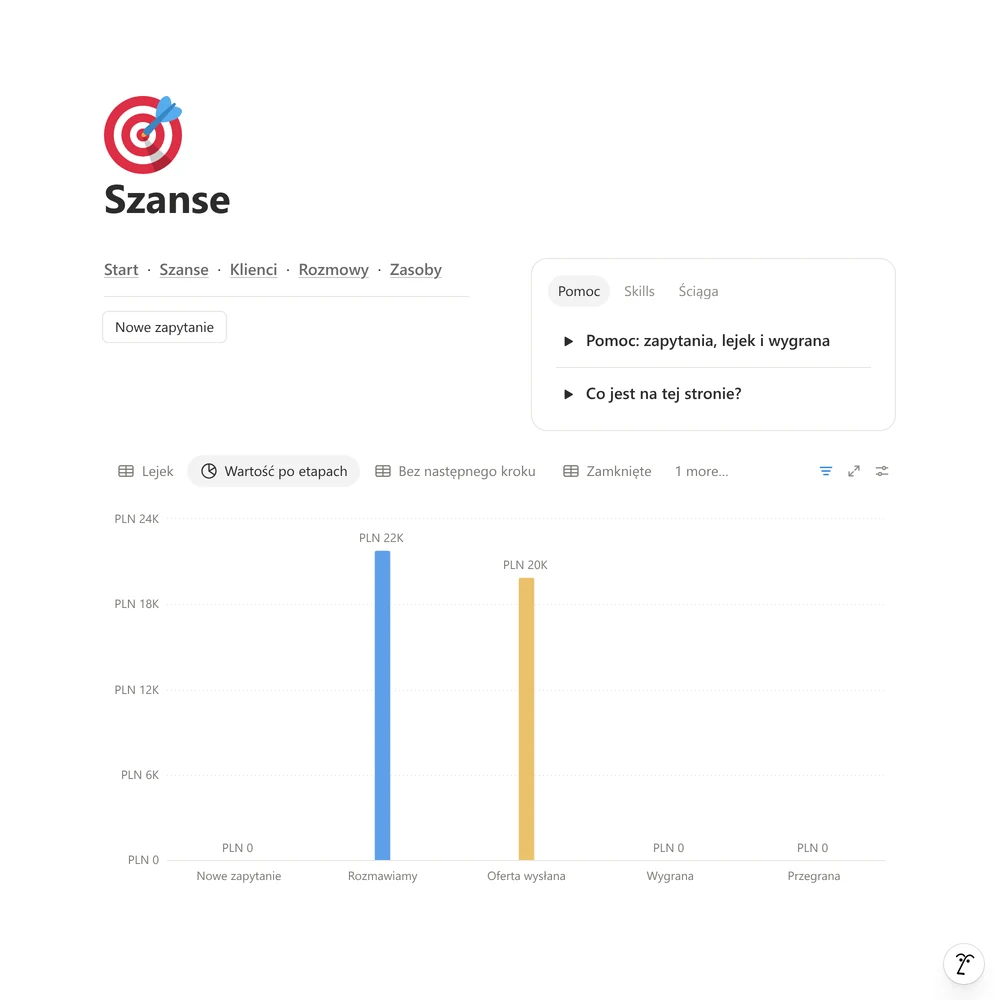Switch to the Skills tab
Viewport: 1000px width, 1000px height.
tap(639, 291)
